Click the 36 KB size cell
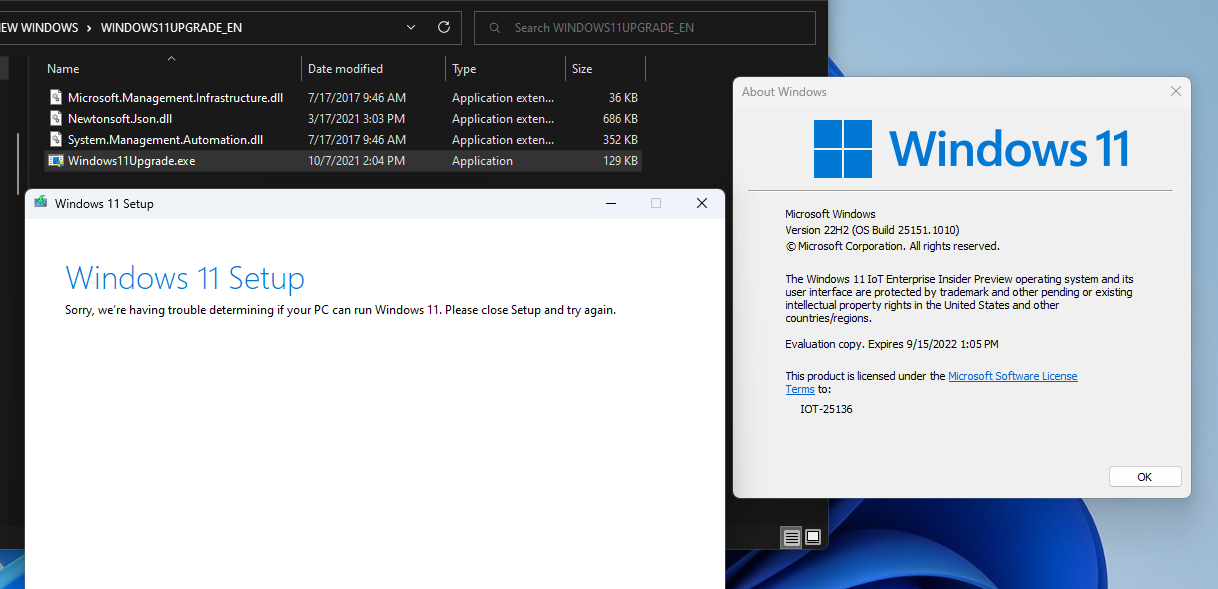 tap(625, 98)
